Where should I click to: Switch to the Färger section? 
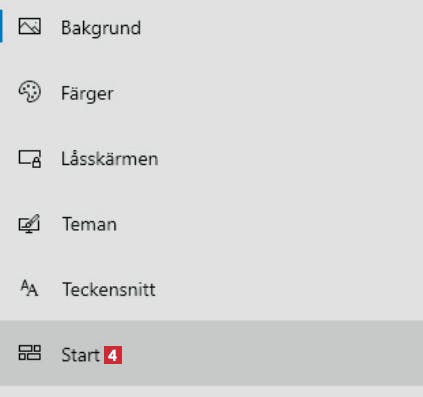(211, 92)
